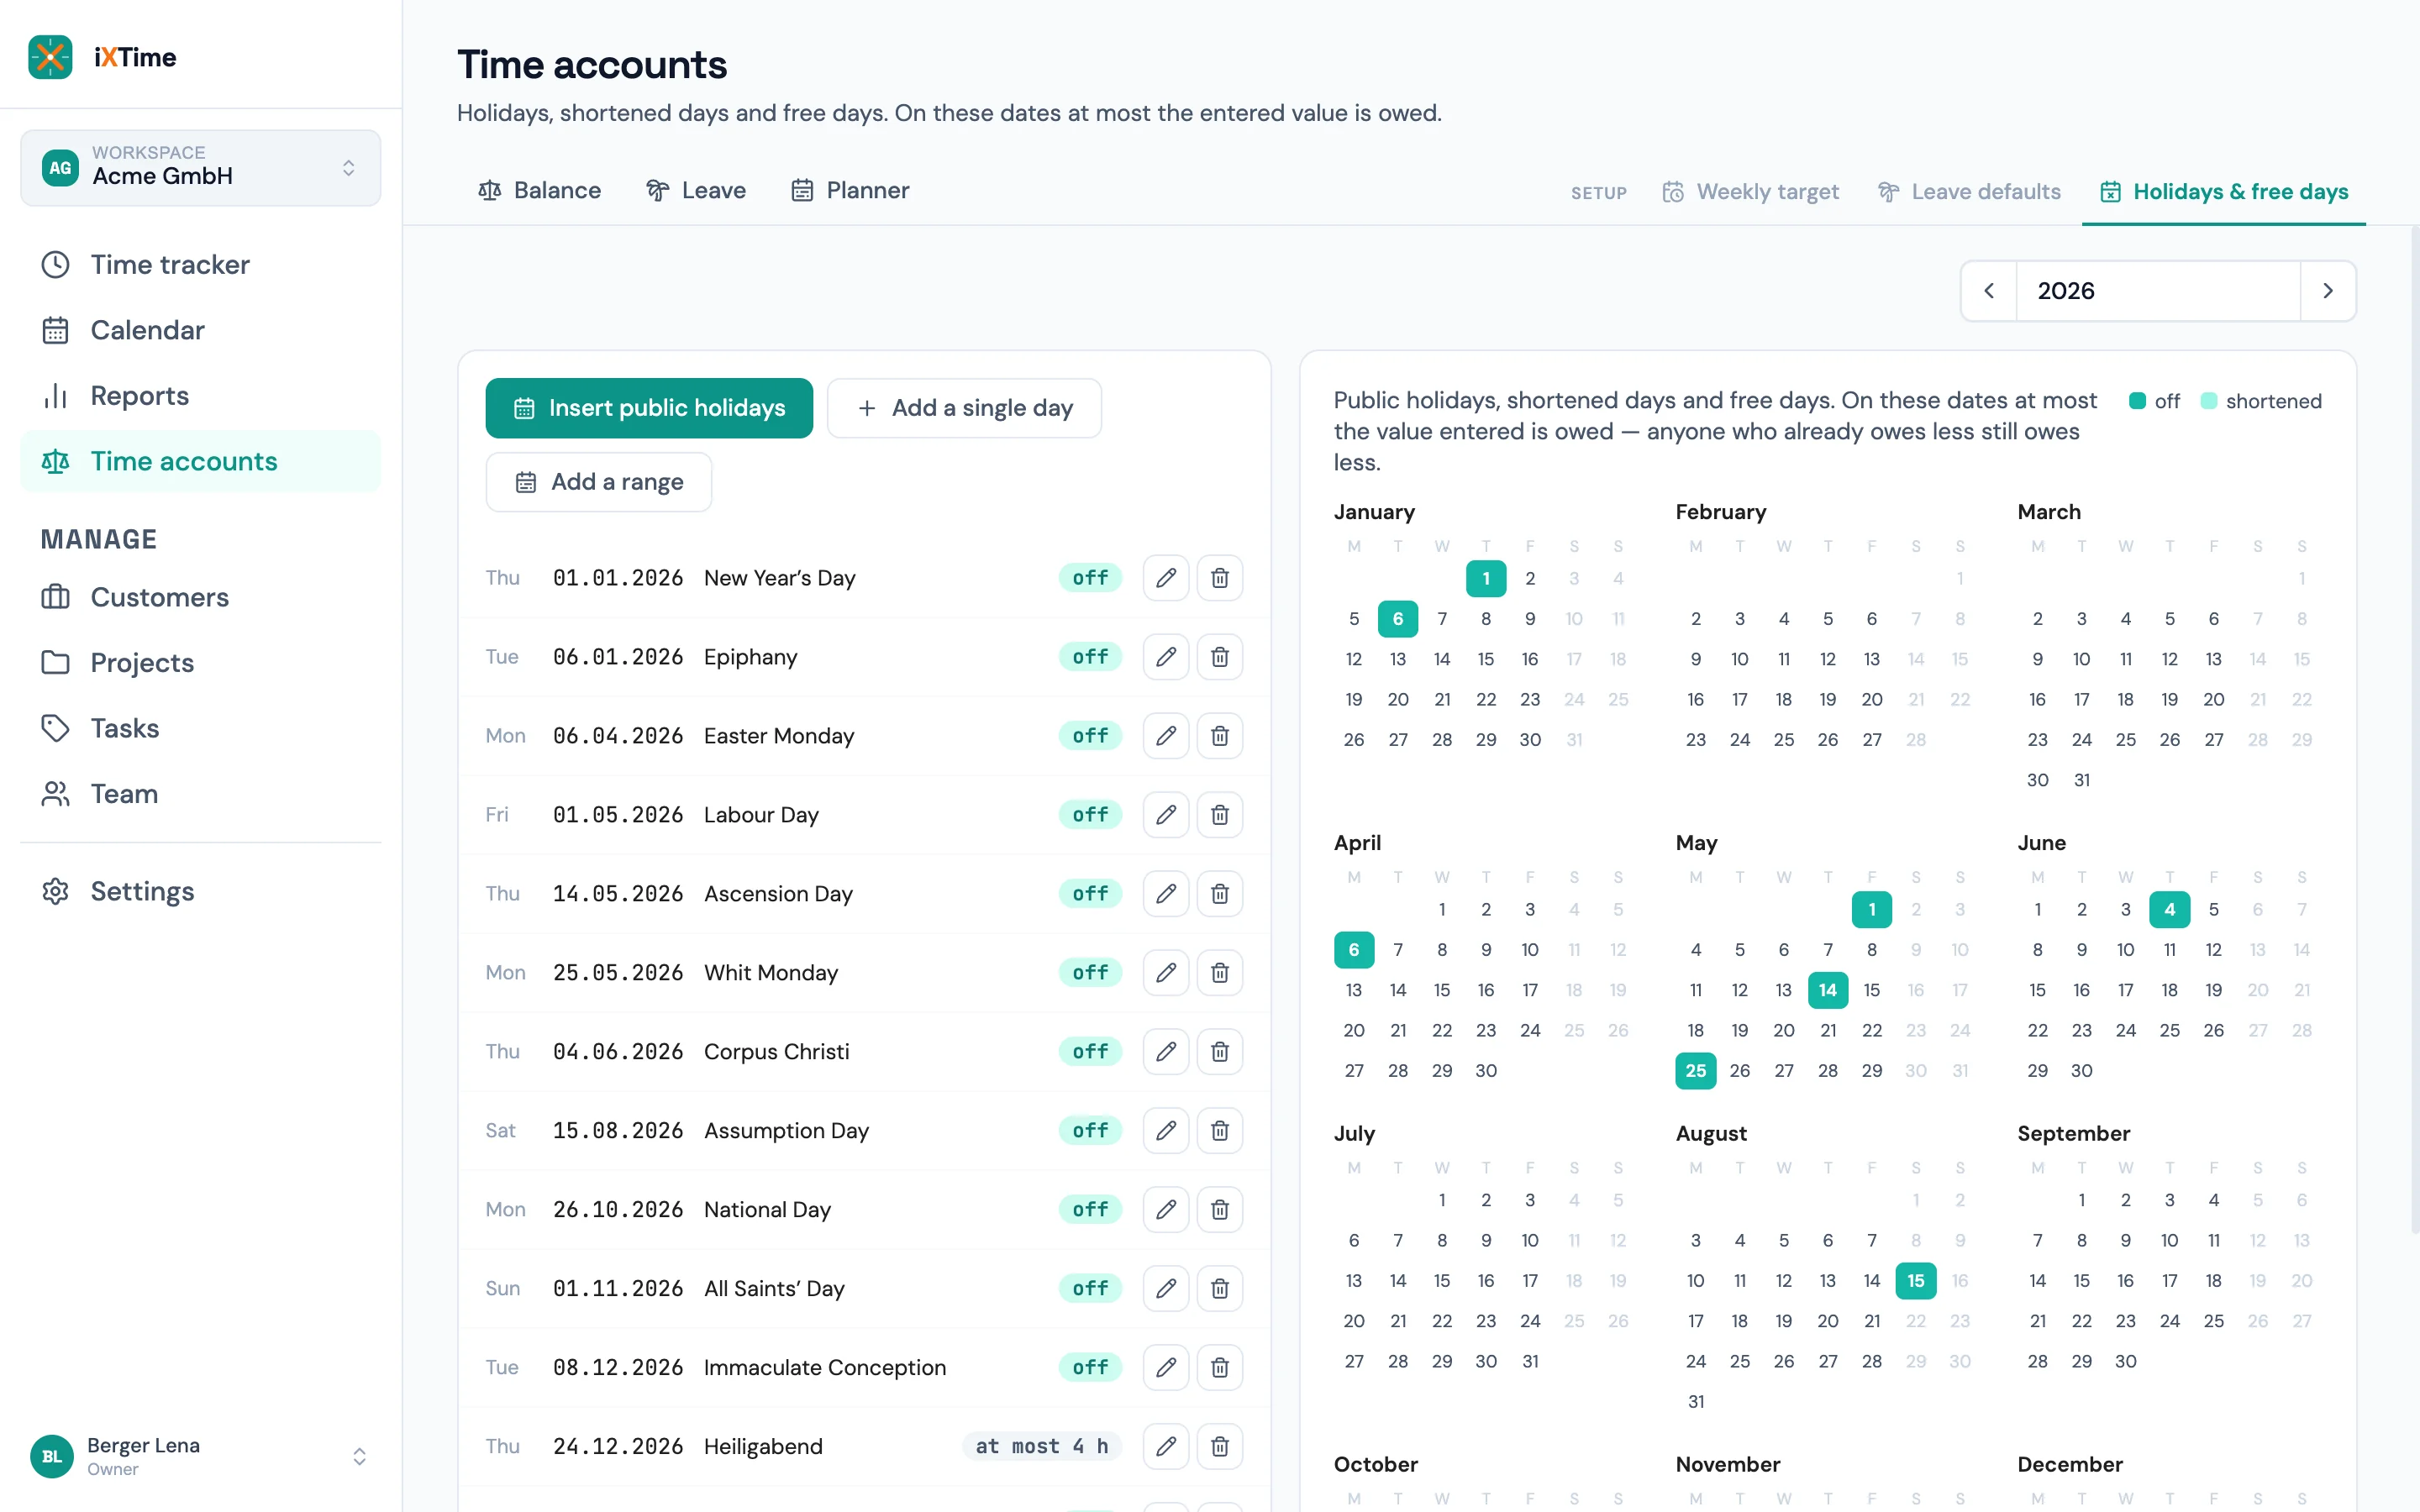Open Projects in the Manage section
The width and height of the screenshot is (2420, 1512).
[x=200, y=663]
